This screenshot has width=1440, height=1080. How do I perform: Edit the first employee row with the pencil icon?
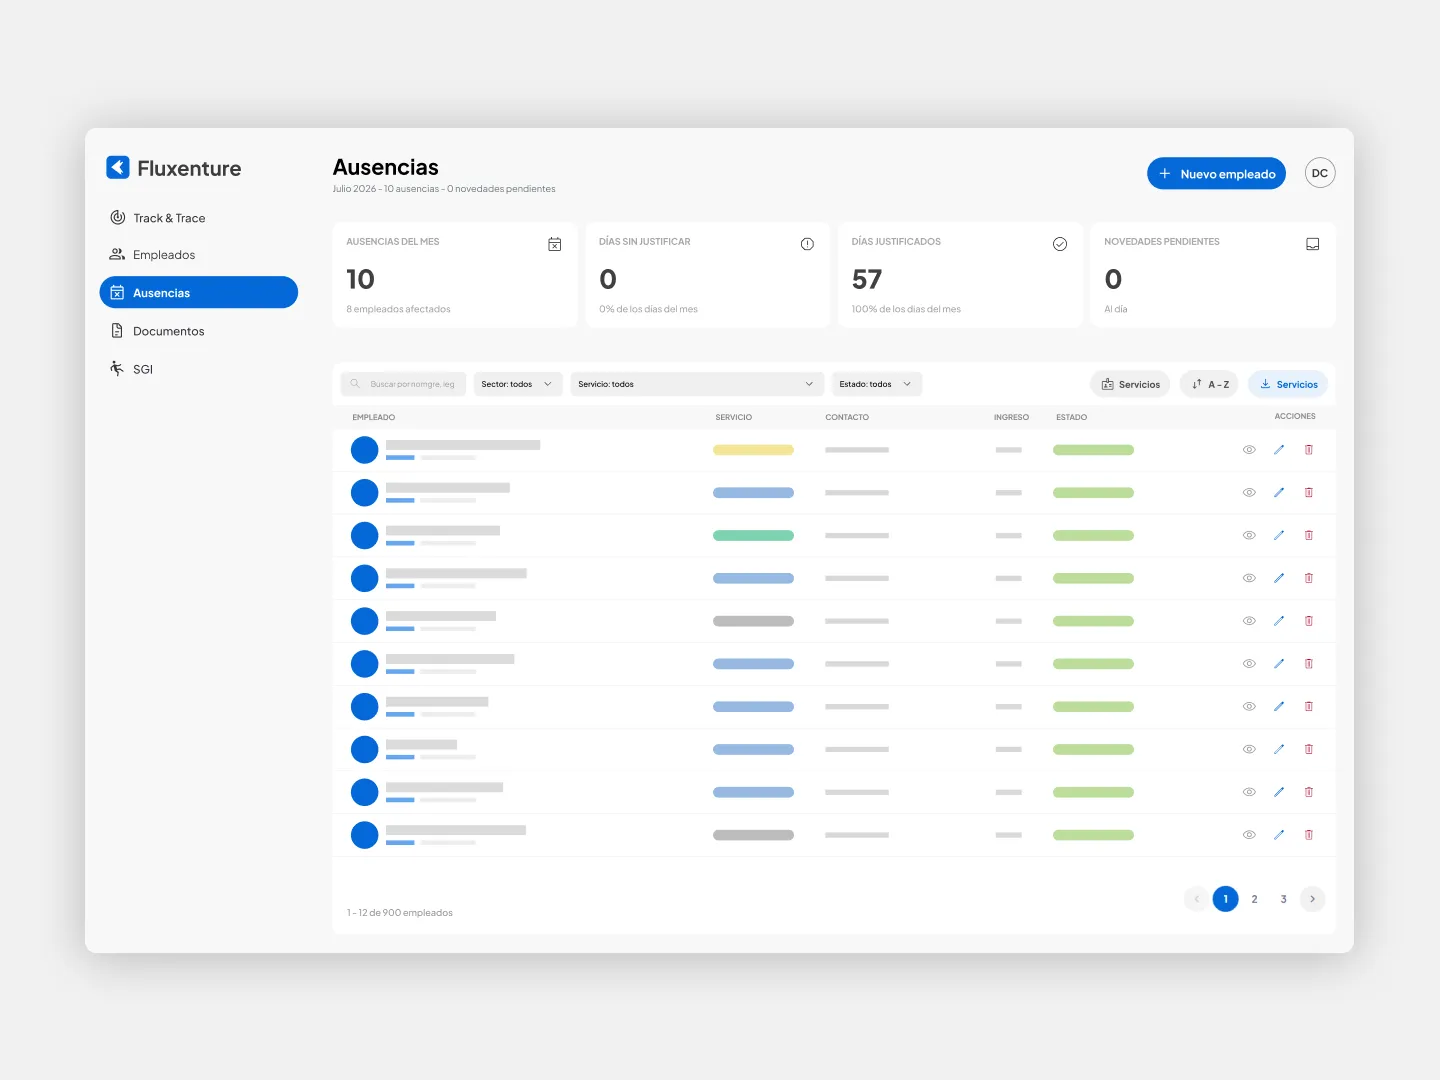[x=1279, y=450]
